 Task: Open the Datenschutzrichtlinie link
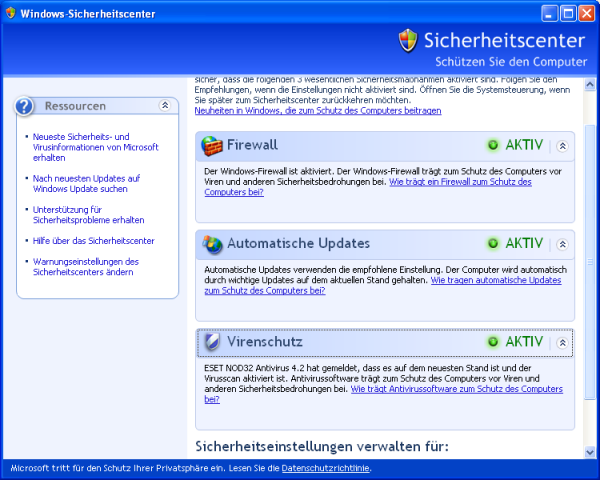(326, 468)
